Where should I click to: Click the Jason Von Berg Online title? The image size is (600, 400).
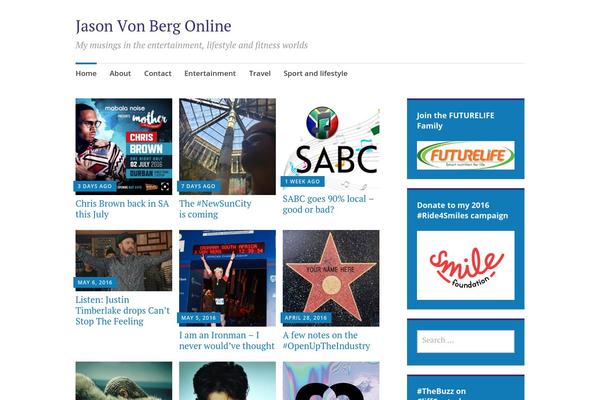(153, 26)
